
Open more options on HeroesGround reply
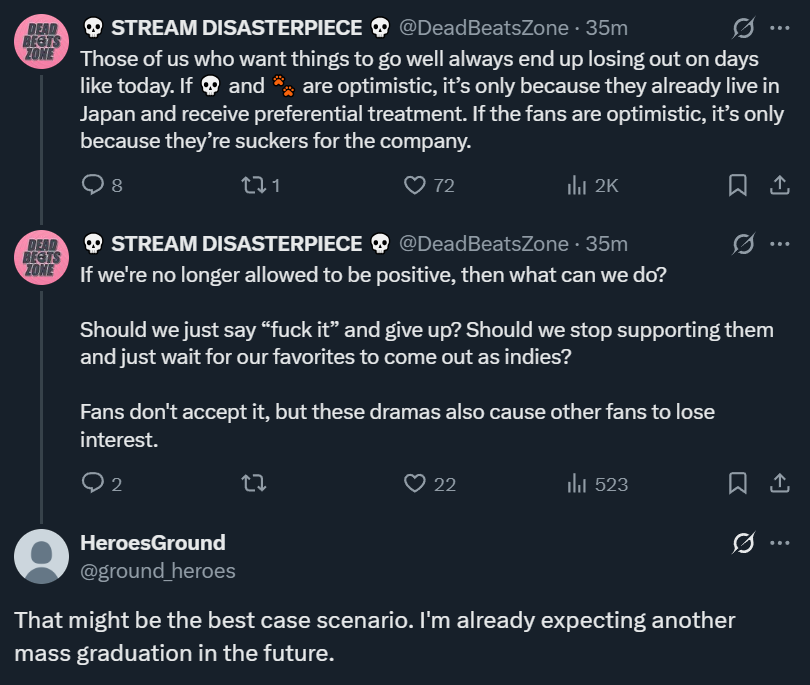click(780, 542)
